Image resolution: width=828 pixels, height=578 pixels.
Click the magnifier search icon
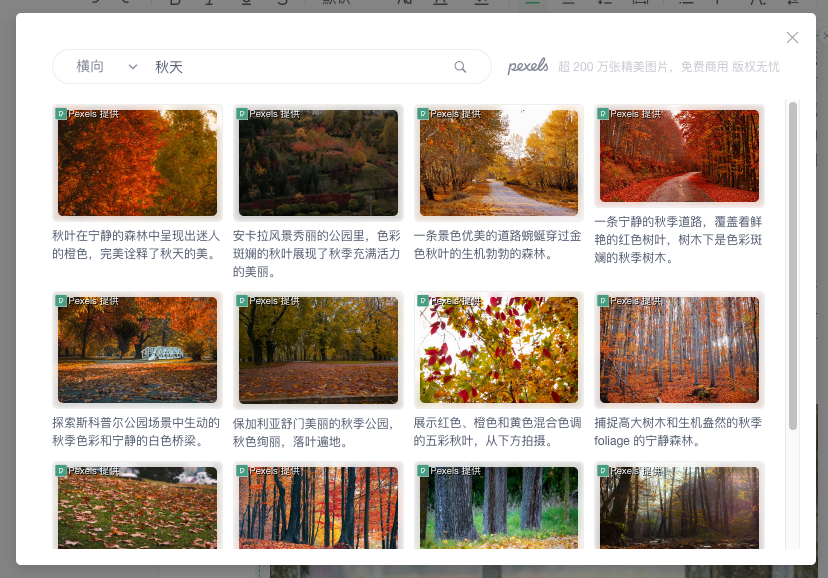point(460,67)
